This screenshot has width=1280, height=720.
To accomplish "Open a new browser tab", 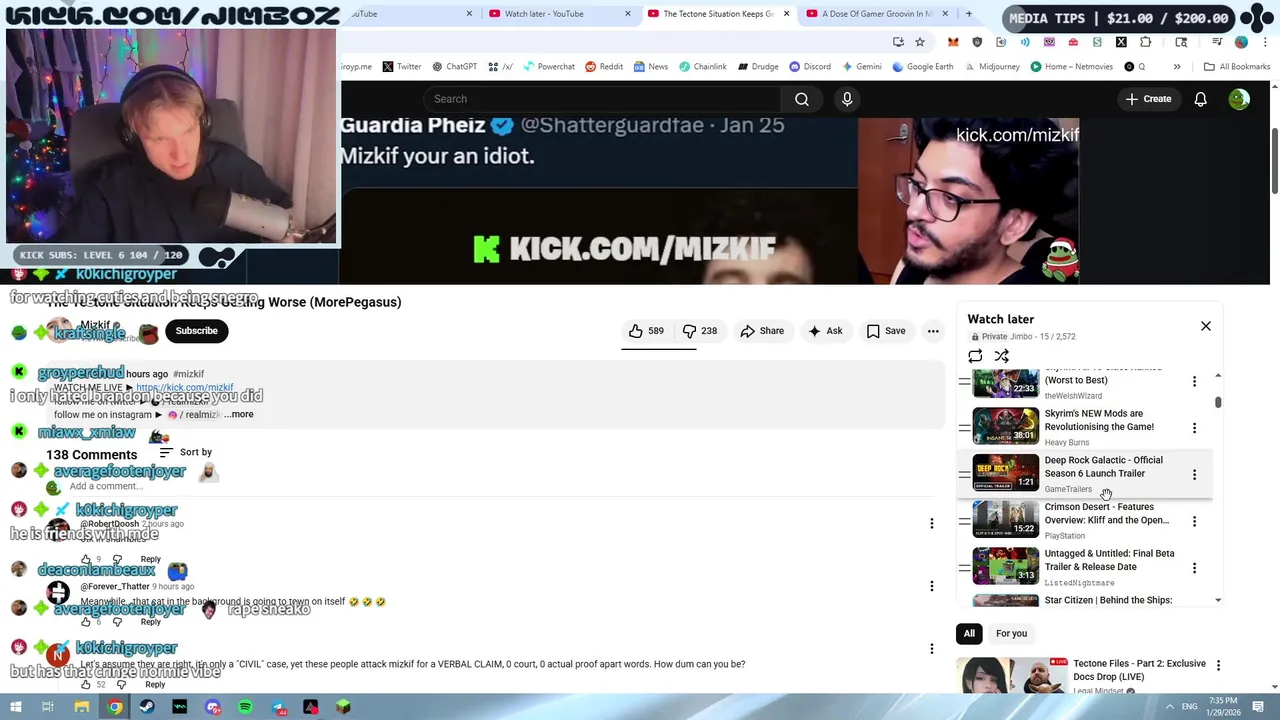I will [x=968, y=14].
